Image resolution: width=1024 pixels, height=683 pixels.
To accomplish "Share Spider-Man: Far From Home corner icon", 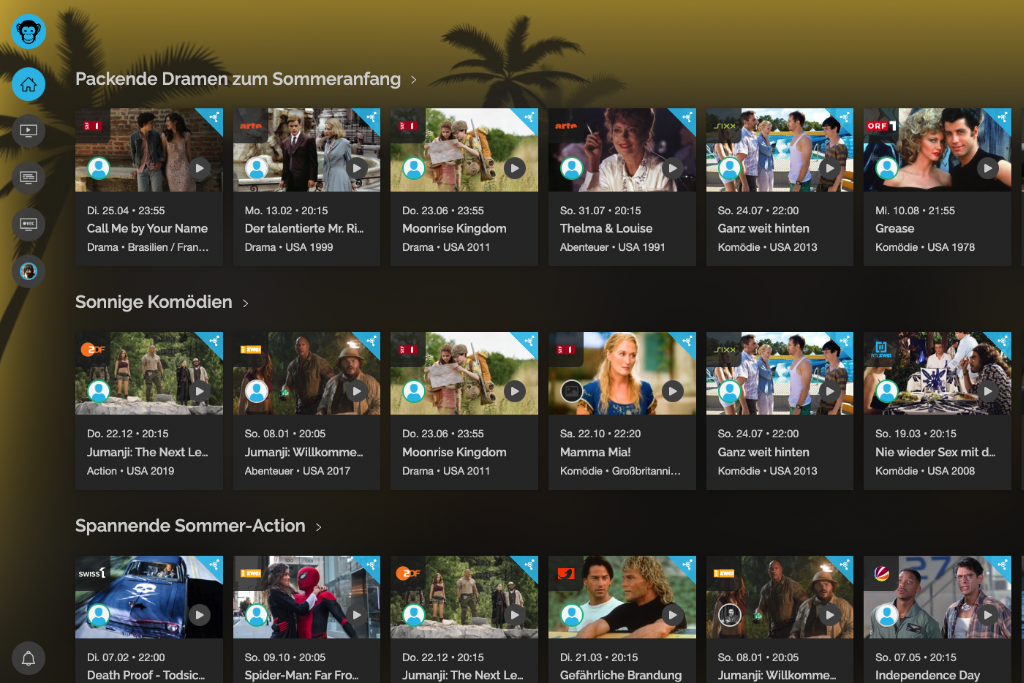I will [x=372, y=565].
